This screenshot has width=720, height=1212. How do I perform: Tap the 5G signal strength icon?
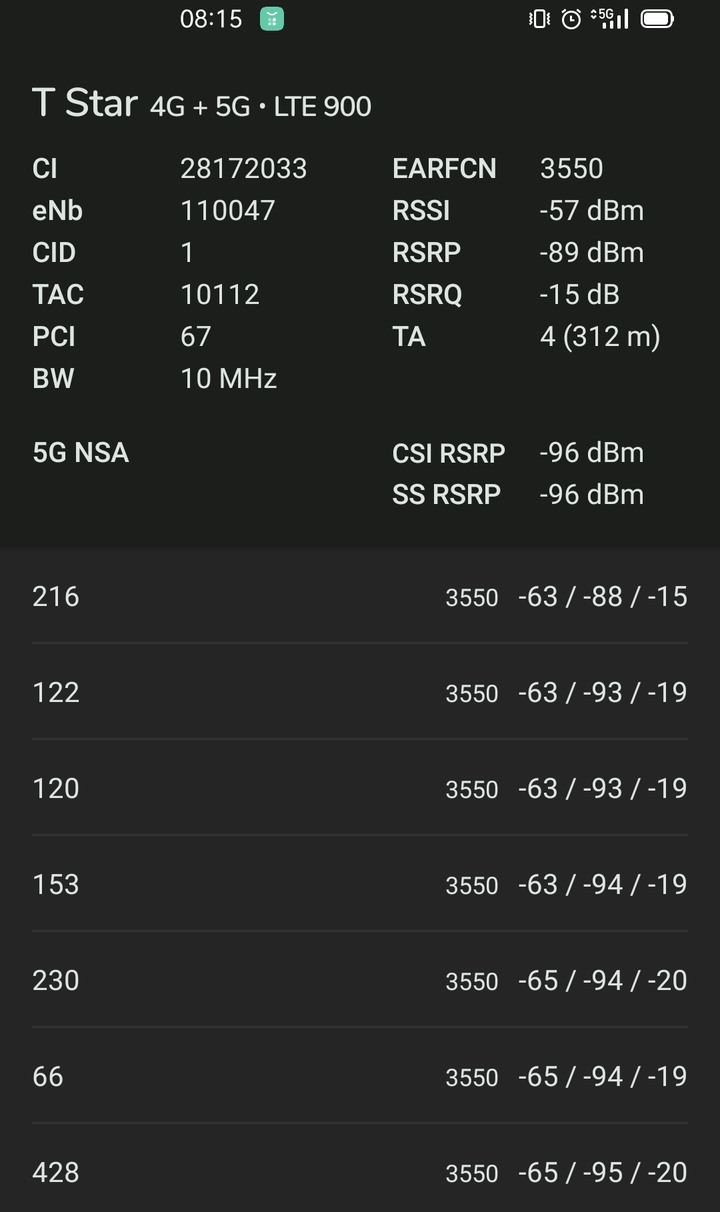point(610,18)
